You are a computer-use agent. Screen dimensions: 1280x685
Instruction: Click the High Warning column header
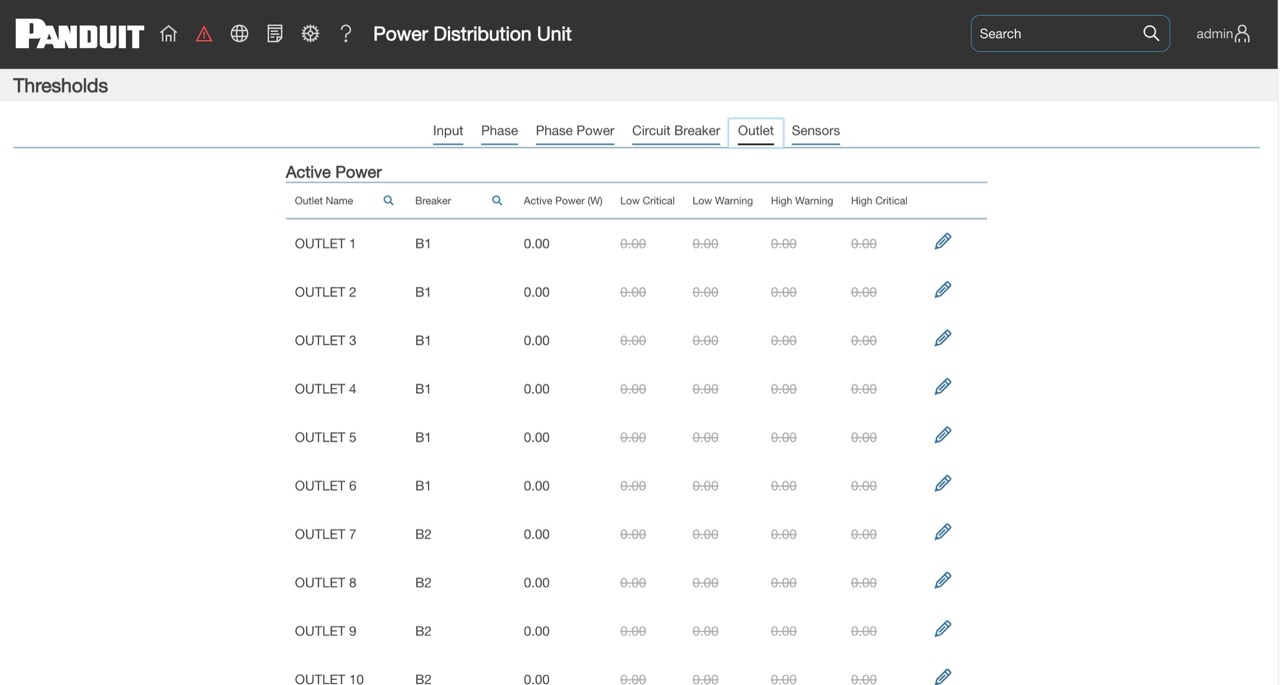(x=802, y=201)
